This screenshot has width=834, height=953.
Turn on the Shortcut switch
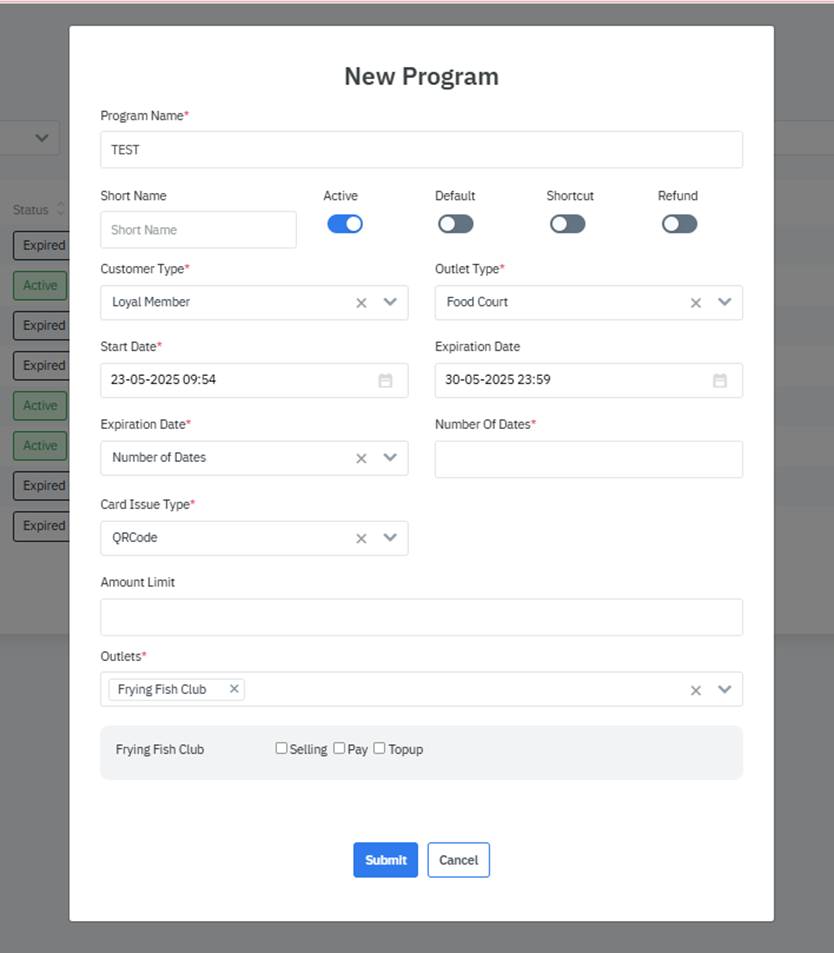(x=567, y=224)
